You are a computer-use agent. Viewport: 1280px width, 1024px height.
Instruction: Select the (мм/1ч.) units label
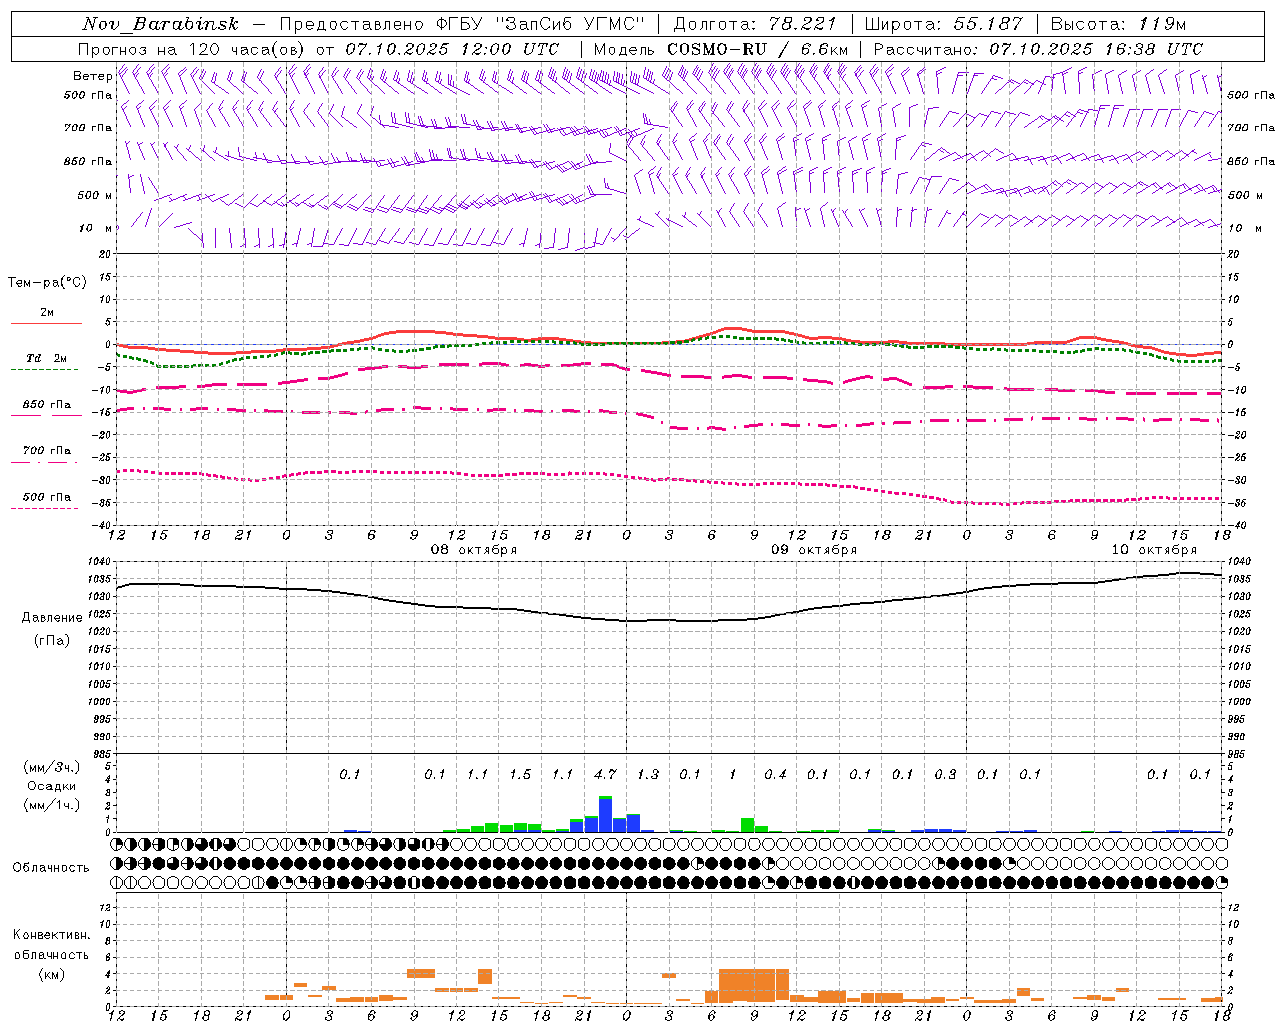coord(51,805)
